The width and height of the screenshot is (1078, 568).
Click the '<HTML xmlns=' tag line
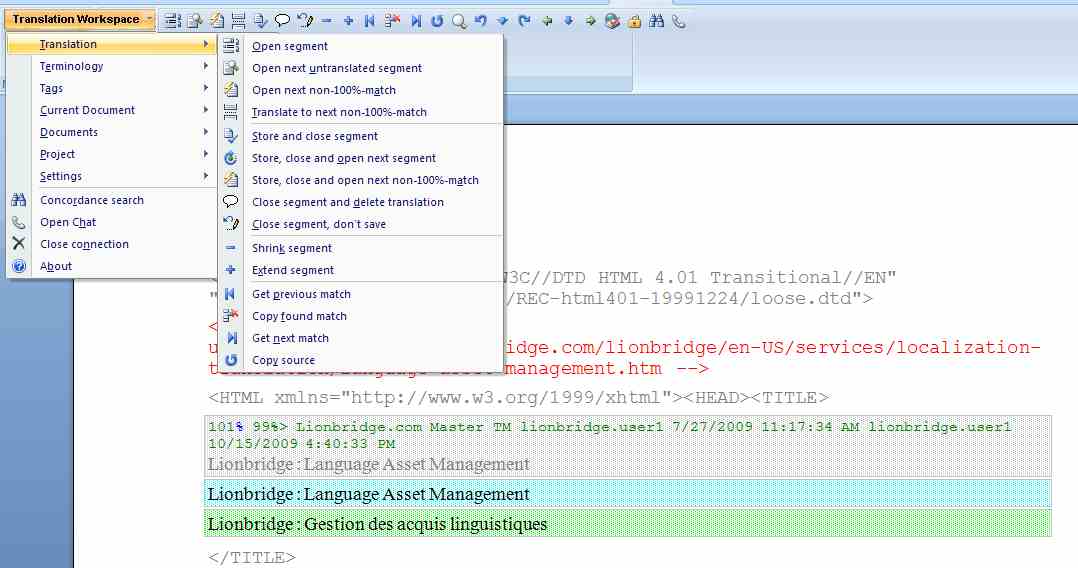(x=518, y=397)
